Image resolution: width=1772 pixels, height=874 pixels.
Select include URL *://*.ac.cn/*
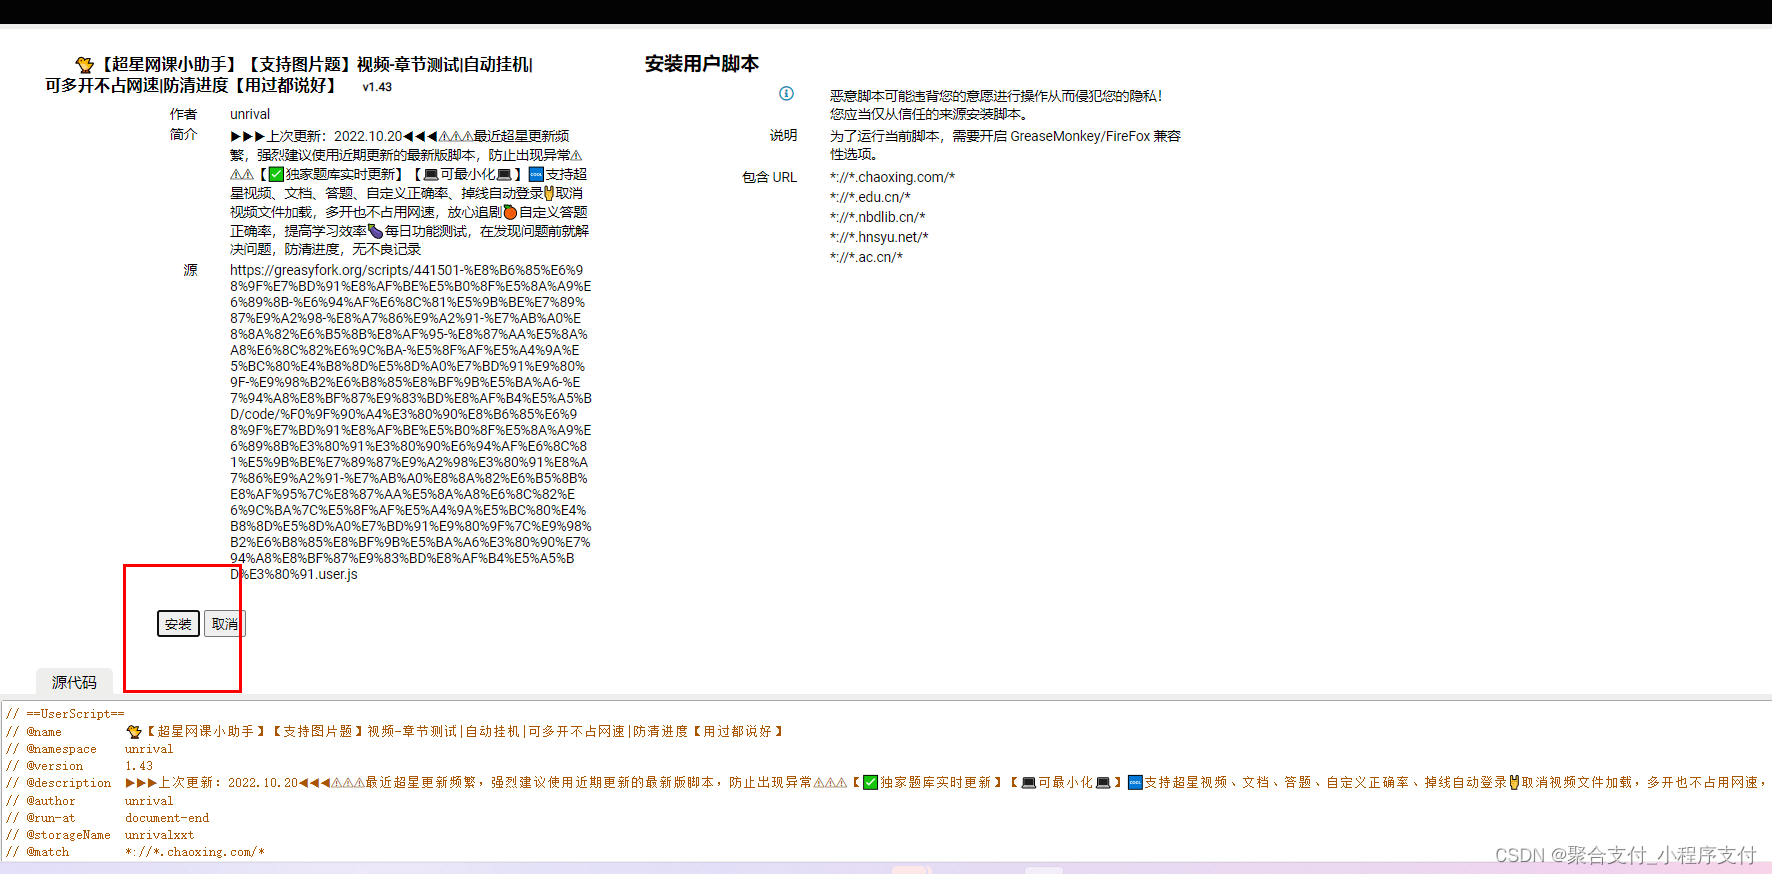point(866,257)
